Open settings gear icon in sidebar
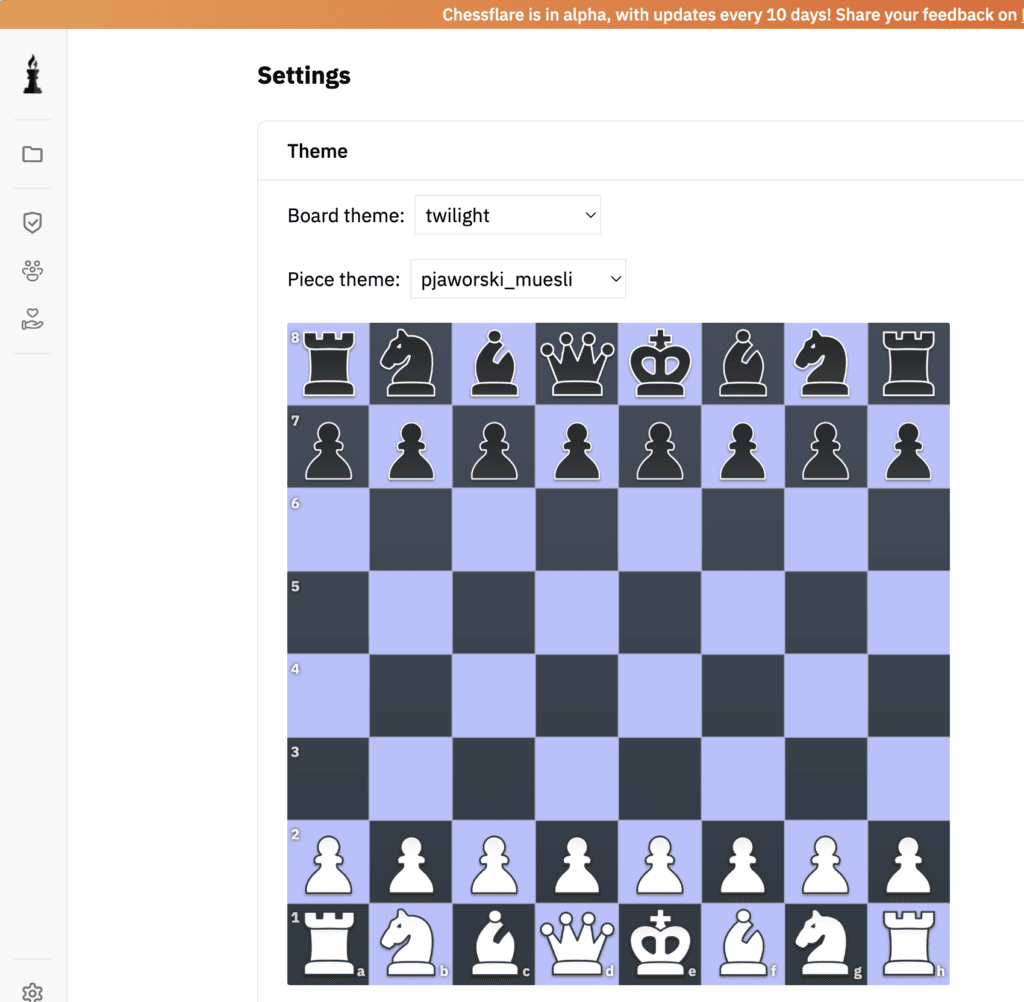Screen dimensions: 1024x1002 [33, 993]
